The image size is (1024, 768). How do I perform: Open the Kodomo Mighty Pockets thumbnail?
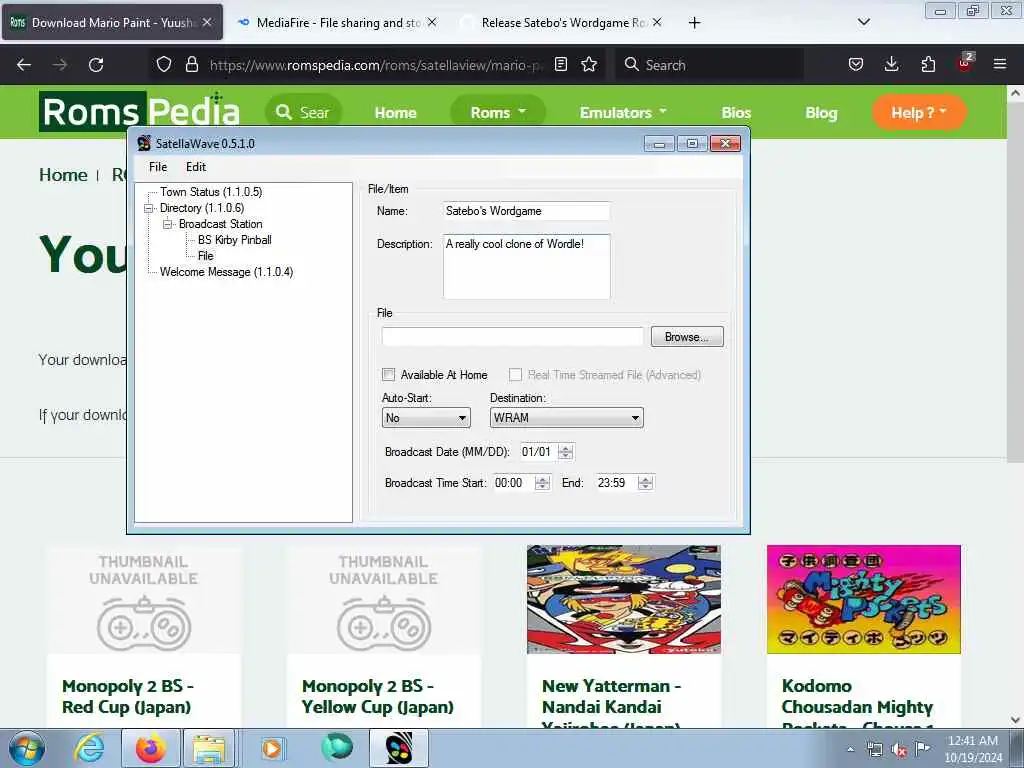[863, 600]
